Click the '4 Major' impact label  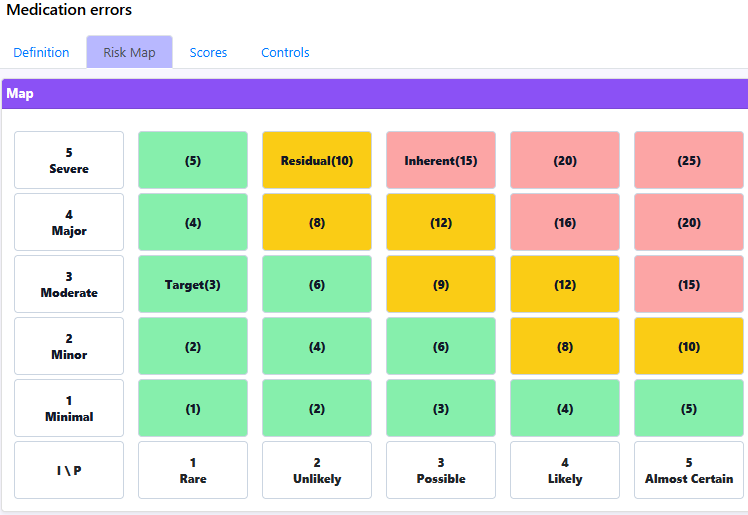tap(69, 222)
